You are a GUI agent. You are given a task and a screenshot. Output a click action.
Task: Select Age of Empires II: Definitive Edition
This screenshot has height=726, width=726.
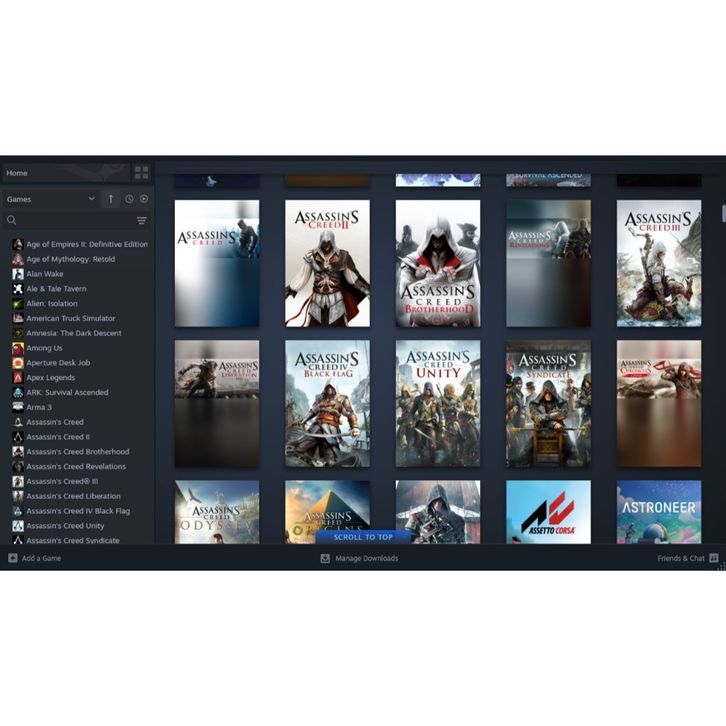[x=80, y=244]
